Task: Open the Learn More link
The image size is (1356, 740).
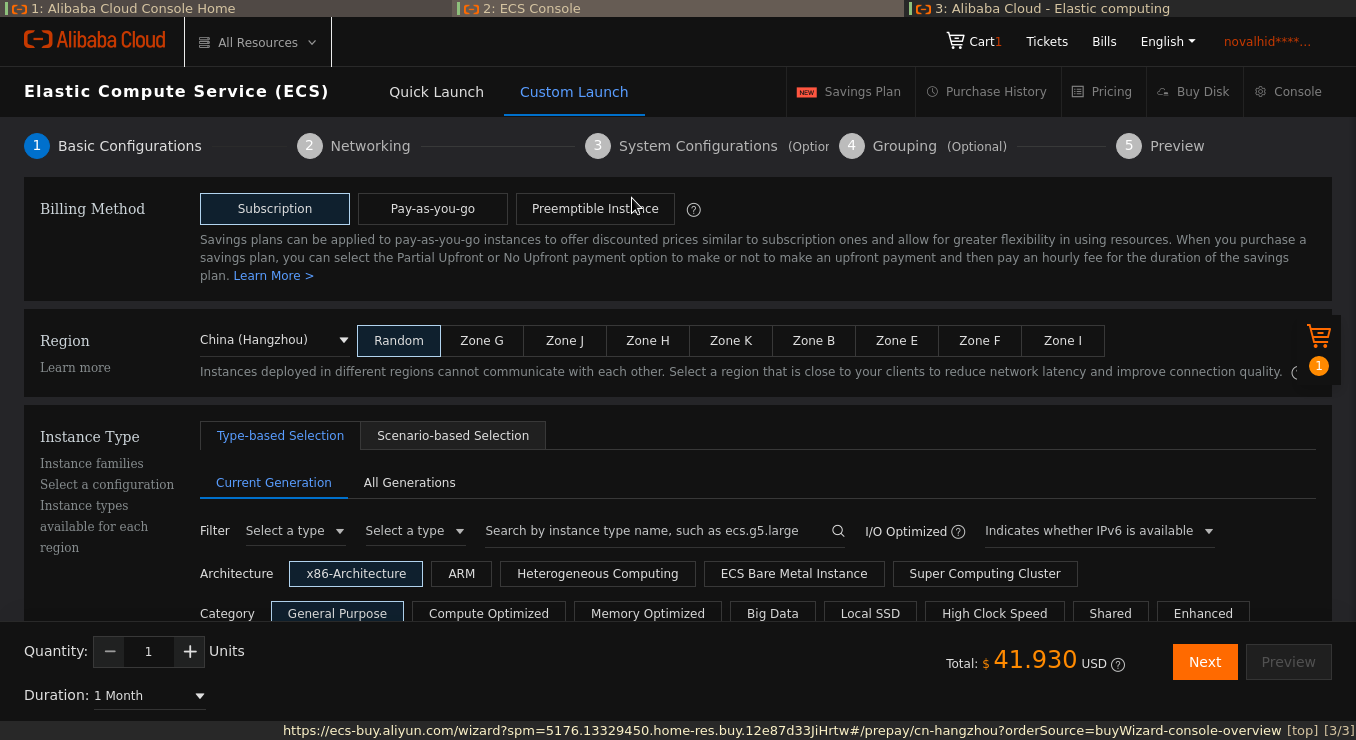Action: click(273, 276)
